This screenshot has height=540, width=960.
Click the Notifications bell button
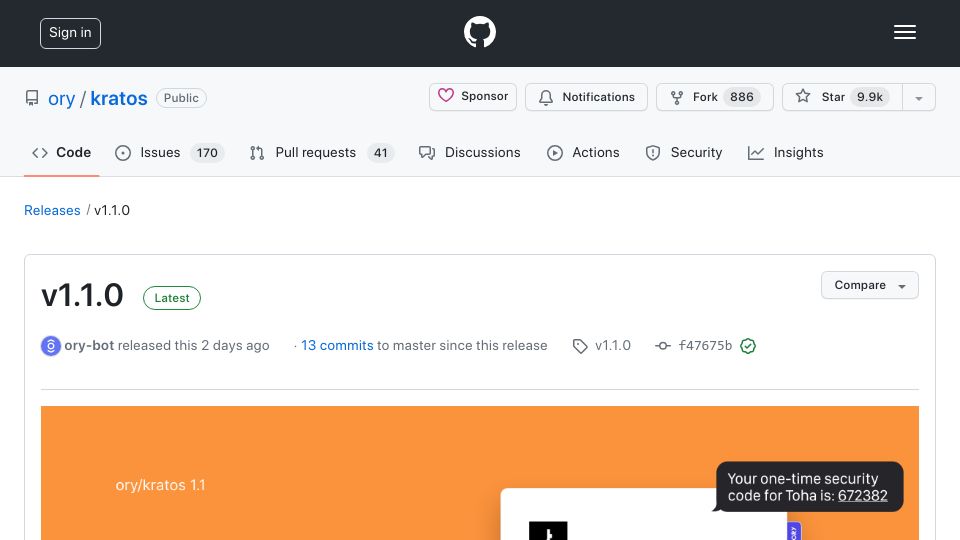click(x=586, y=97)
